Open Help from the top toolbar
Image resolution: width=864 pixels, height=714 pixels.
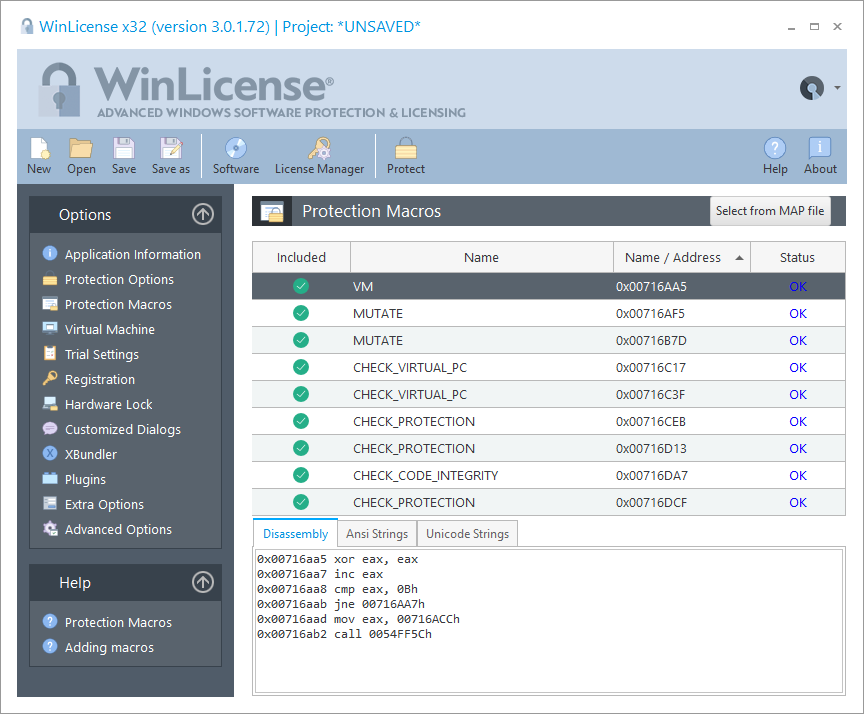(775, 156)
